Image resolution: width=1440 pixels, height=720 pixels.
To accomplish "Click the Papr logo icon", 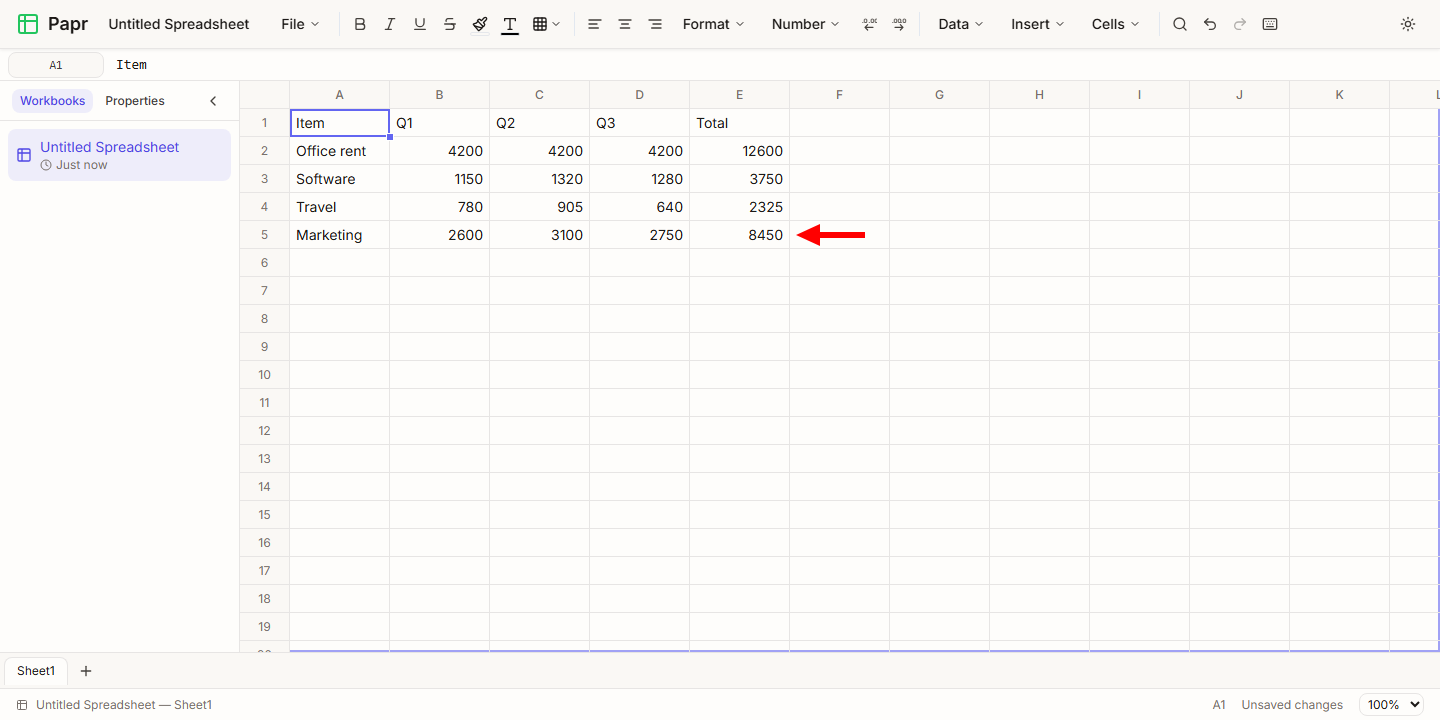I will point(28,24).
